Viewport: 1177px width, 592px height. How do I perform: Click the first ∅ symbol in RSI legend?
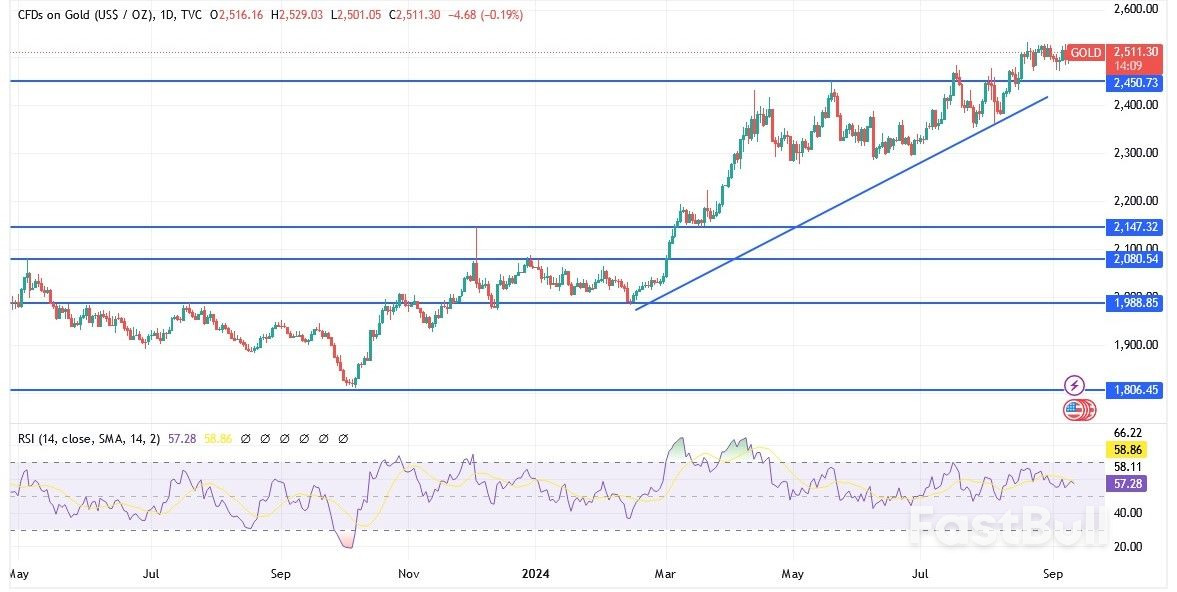click(x=246, y=439)
